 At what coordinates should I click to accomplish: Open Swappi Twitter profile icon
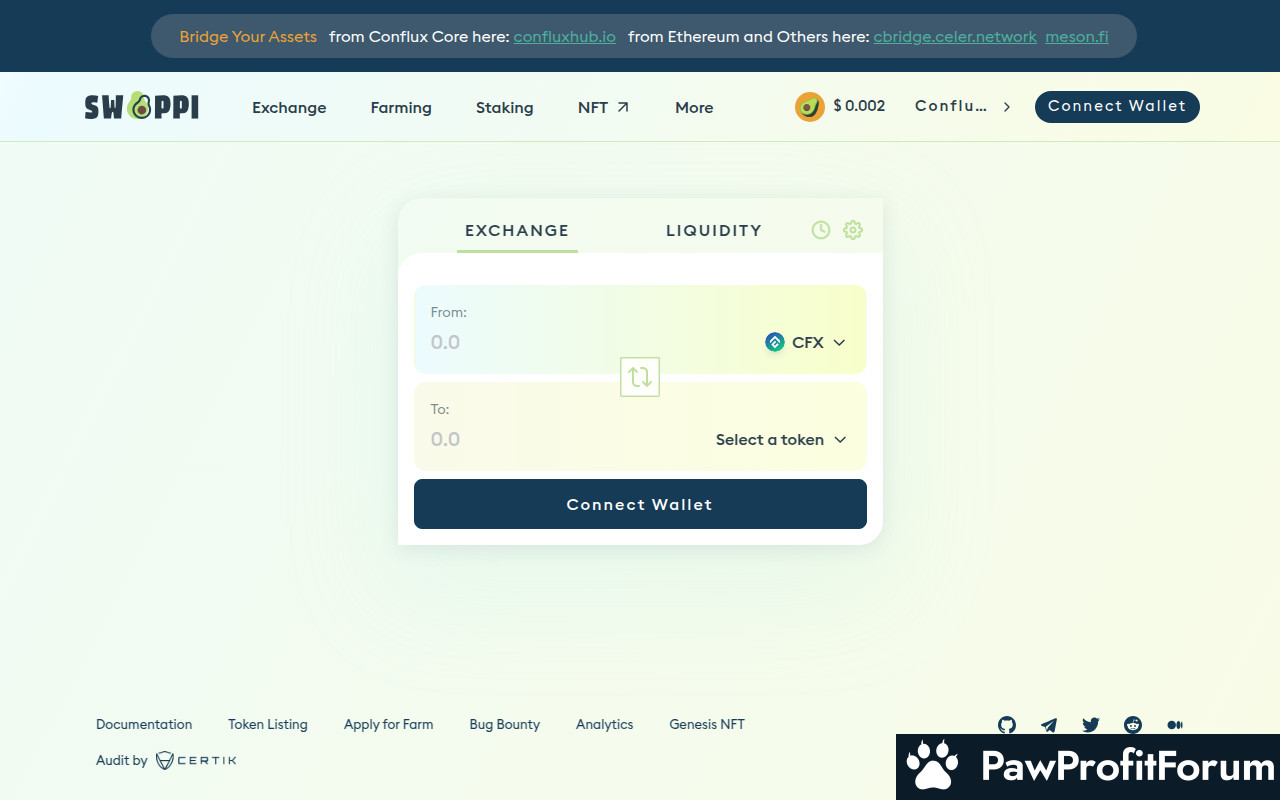[1091, 725]
